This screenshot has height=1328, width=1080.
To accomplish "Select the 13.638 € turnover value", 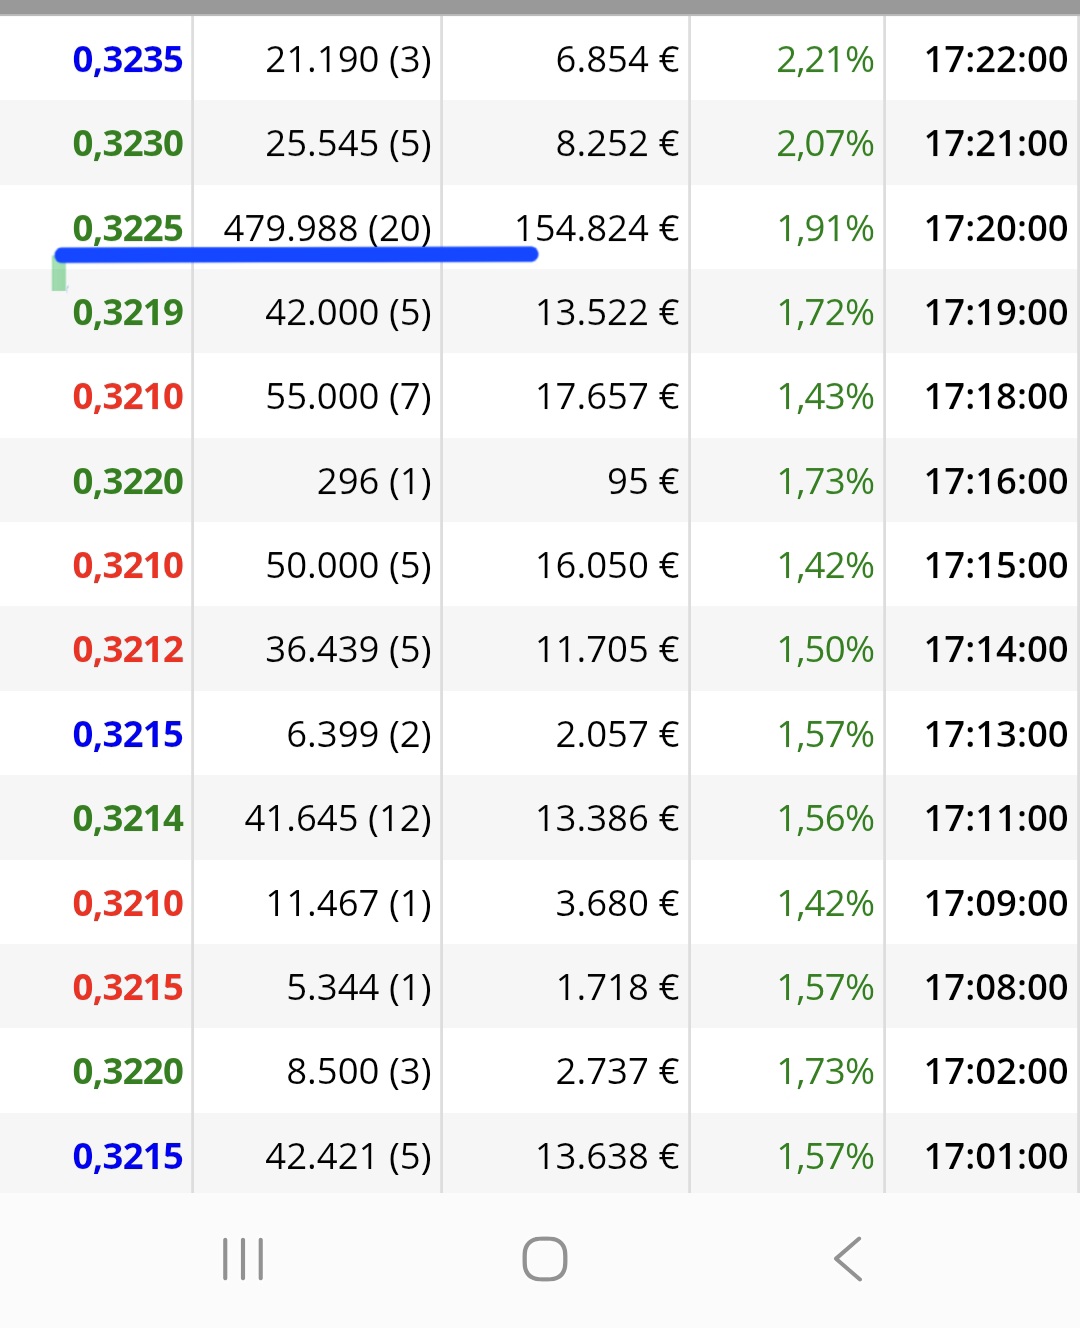I will 607,1157.
